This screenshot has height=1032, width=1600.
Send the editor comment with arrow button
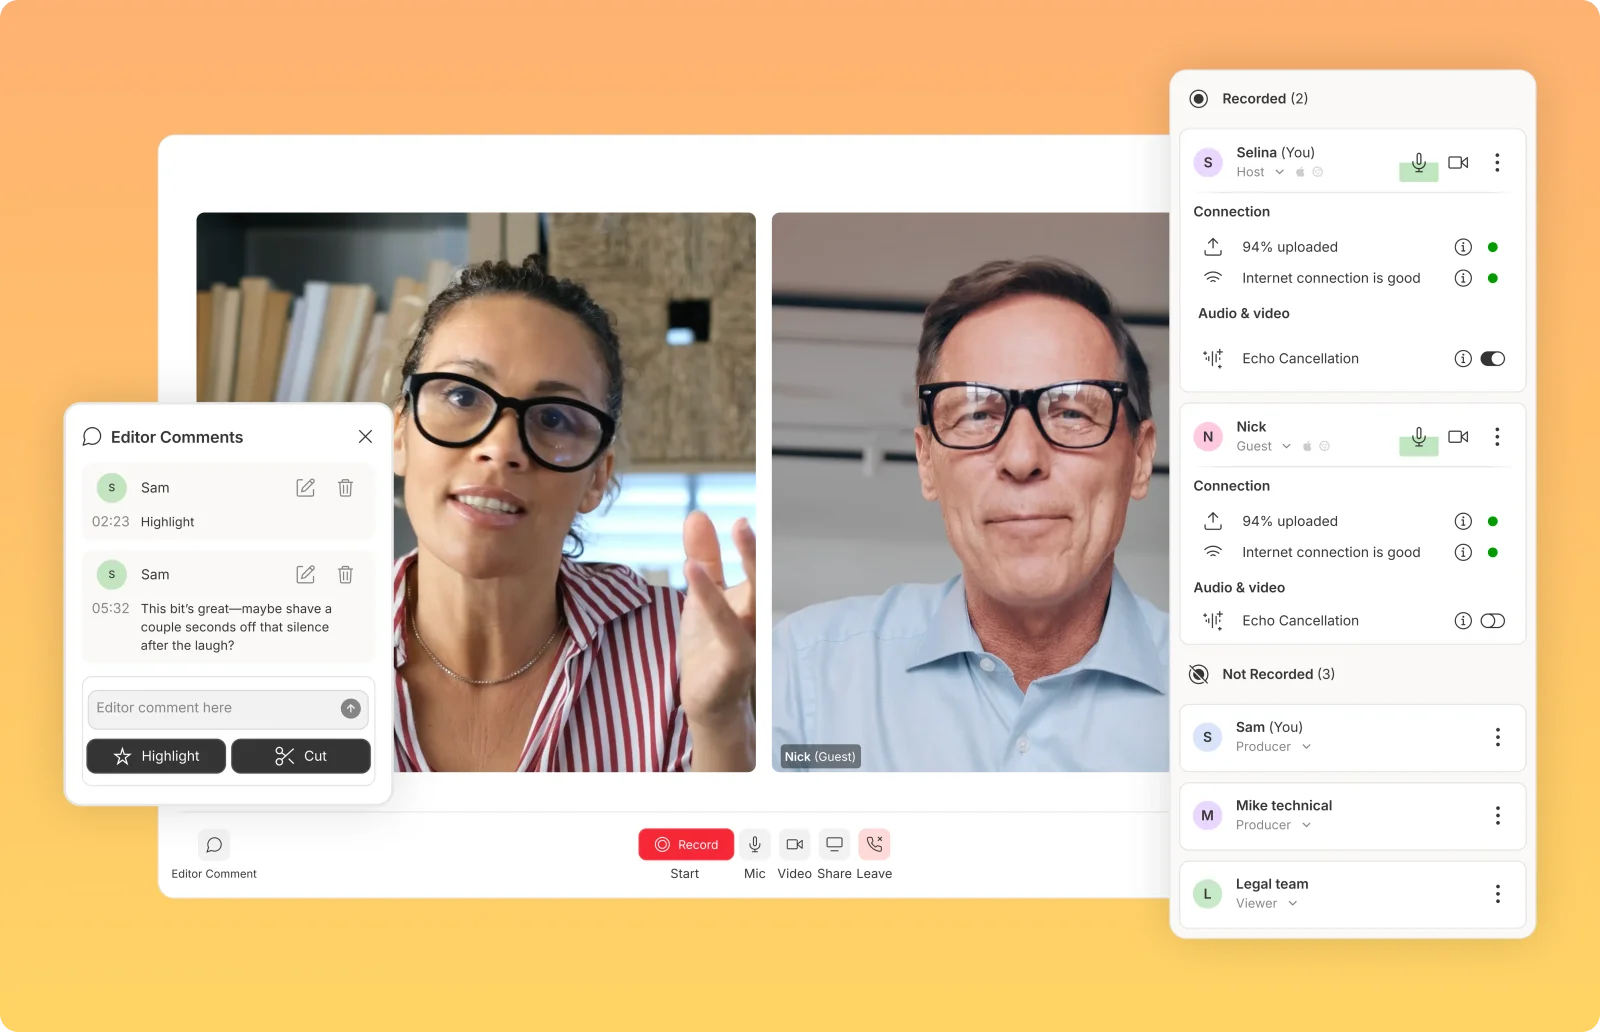351,708
